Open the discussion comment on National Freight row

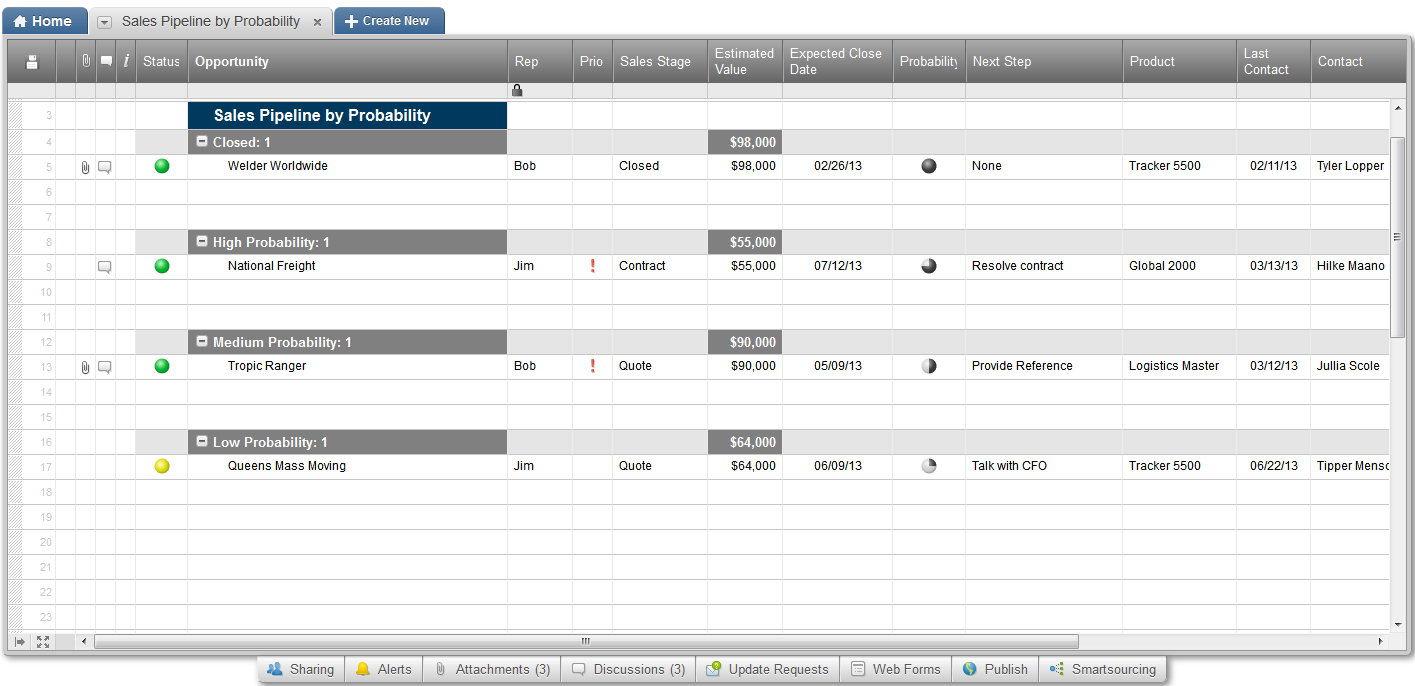pyautogui.click(x=104, y=267)
